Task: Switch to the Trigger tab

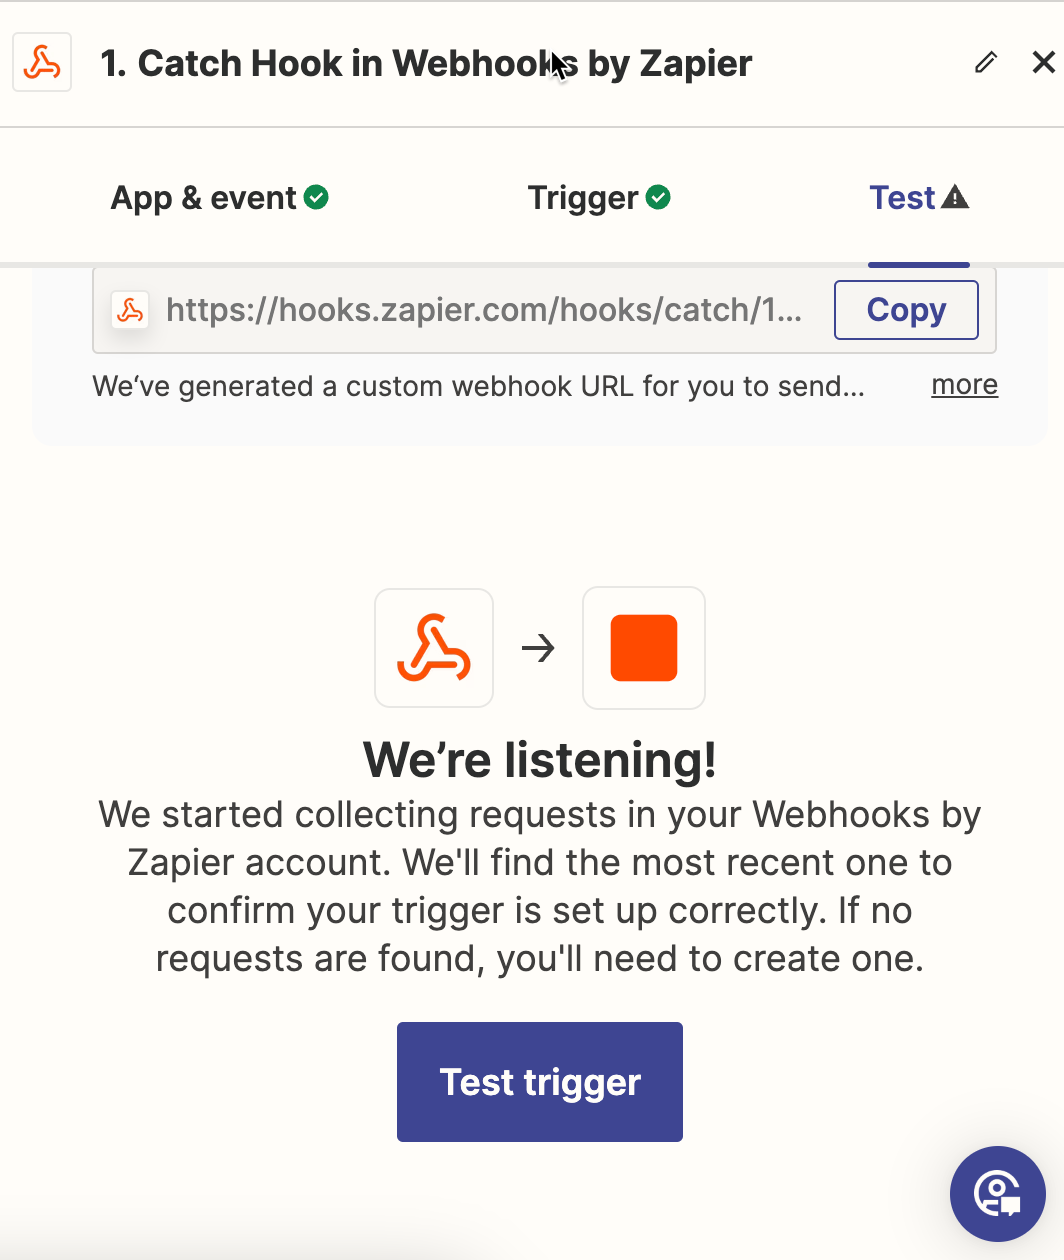Action: 583,198
